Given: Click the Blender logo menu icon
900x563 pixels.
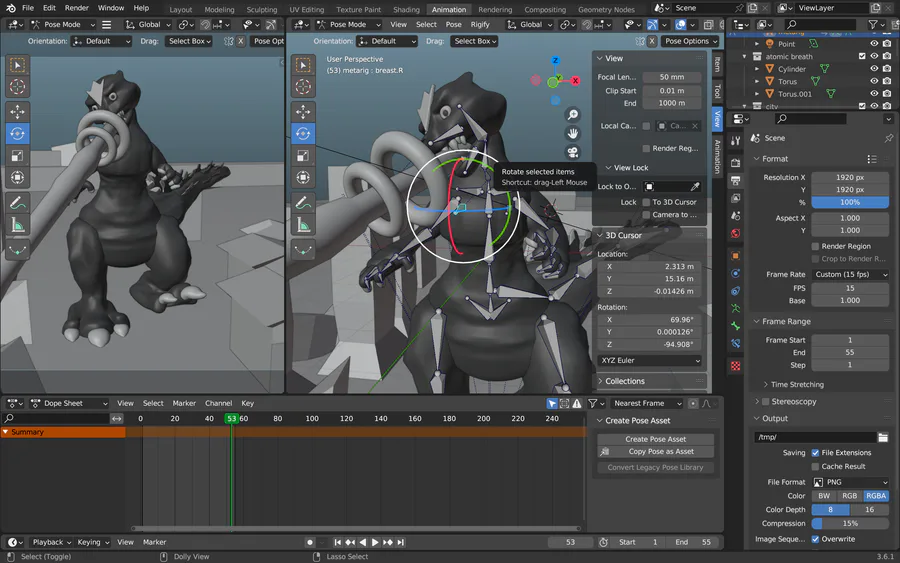Looking at the screenshot, I should 11,8.
